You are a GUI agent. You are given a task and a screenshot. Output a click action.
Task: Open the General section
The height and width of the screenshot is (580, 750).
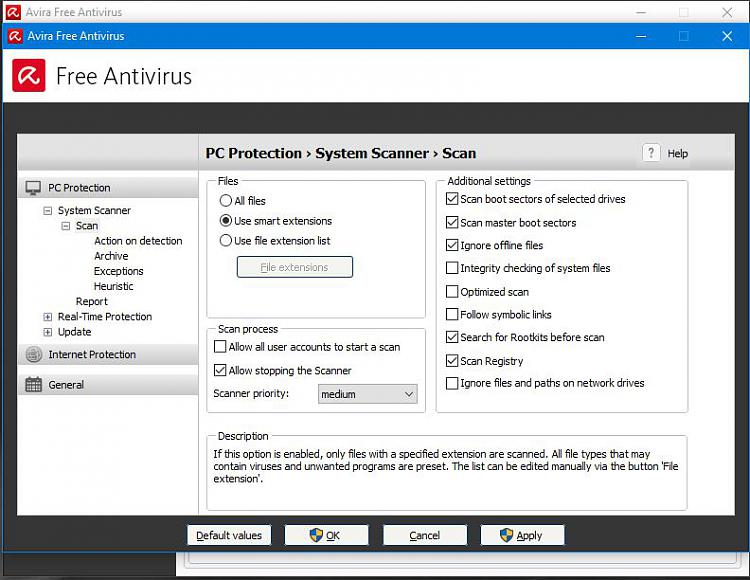(x=108, y=384)
